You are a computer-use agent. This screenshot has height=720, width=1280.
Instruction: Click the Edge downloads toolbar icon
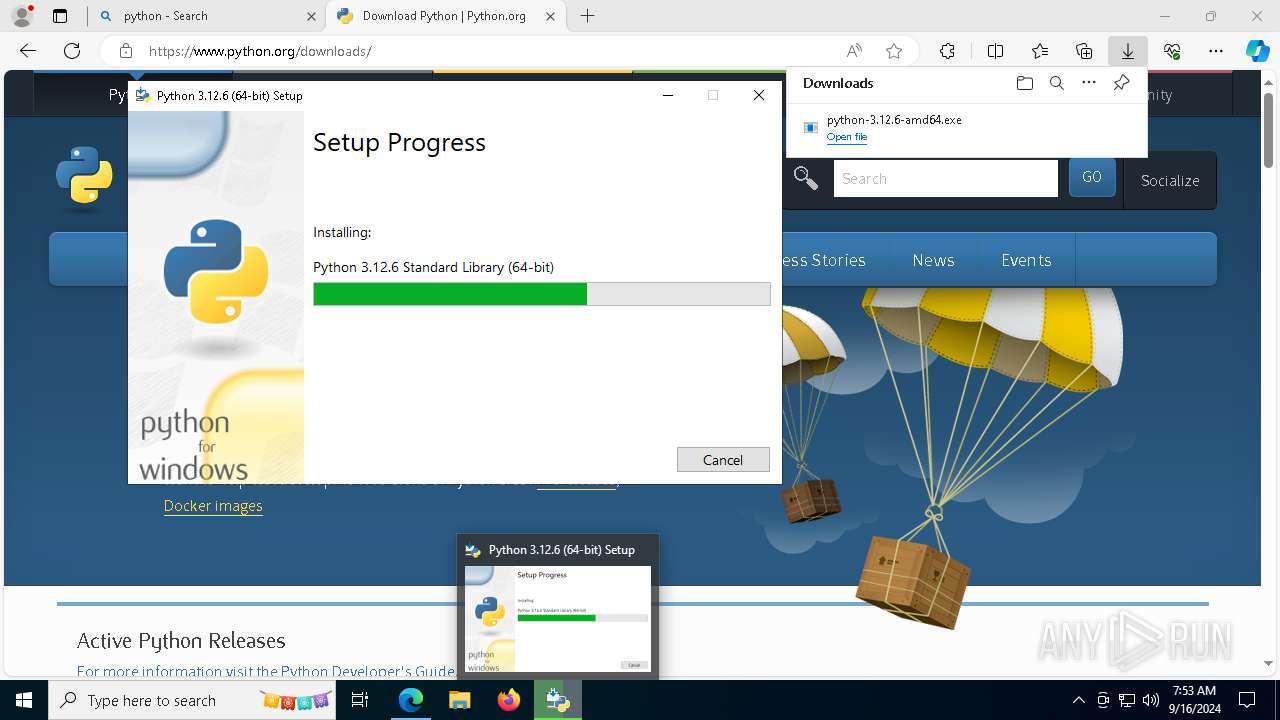point(1127,51)
